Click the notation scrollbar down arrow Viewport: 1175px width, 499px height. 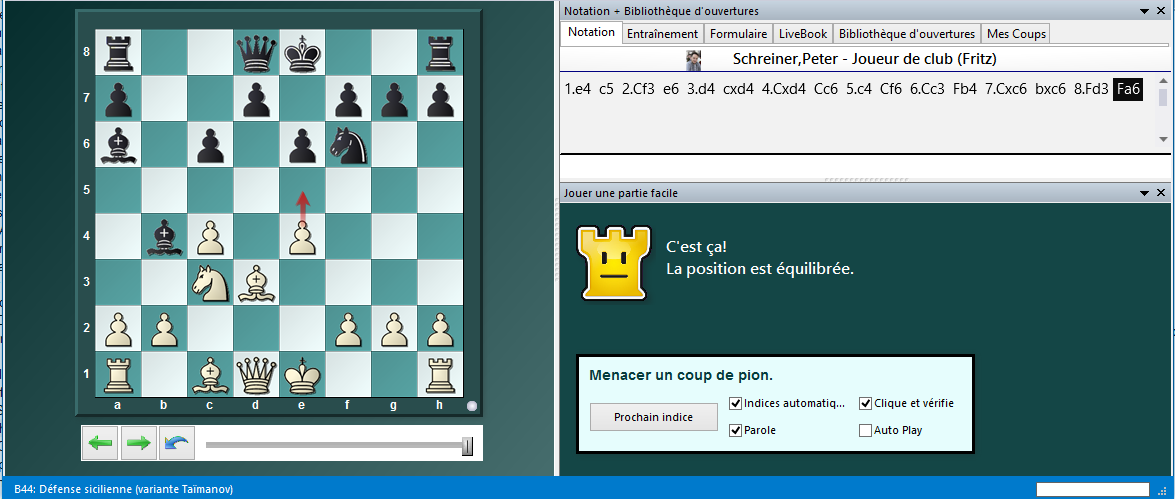1163,139
